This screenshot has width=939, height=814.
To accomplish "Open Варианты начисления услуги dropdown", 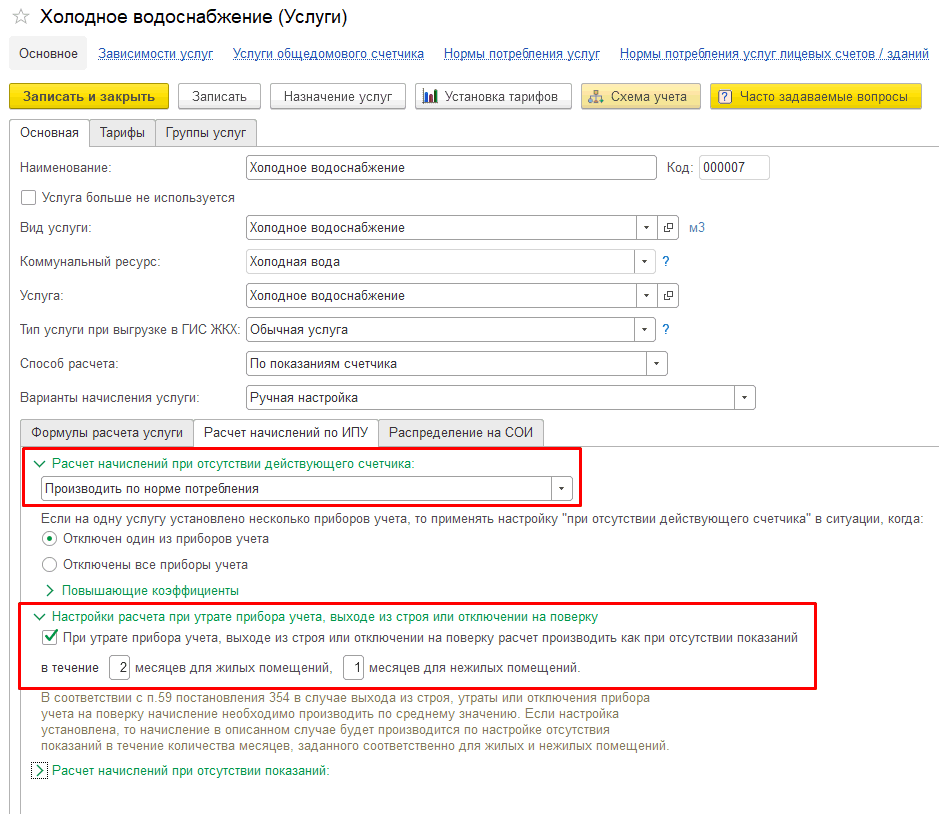I will (744, 398).
